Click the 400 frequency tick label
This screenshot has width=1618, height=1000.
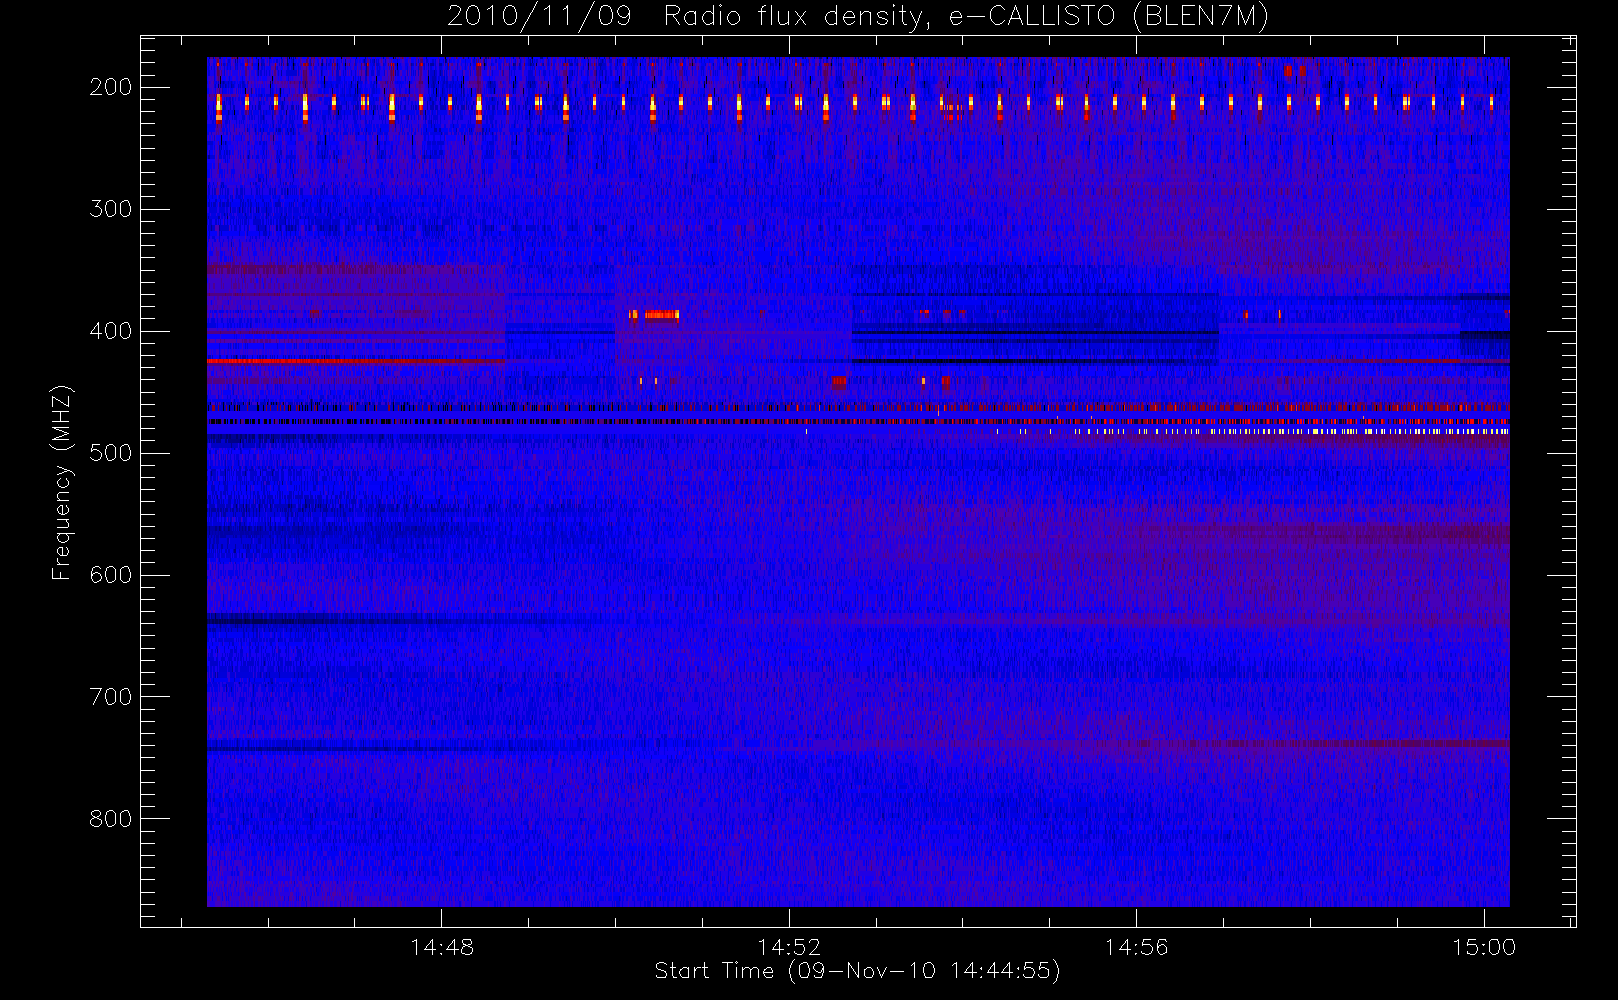tap(110, 331)
